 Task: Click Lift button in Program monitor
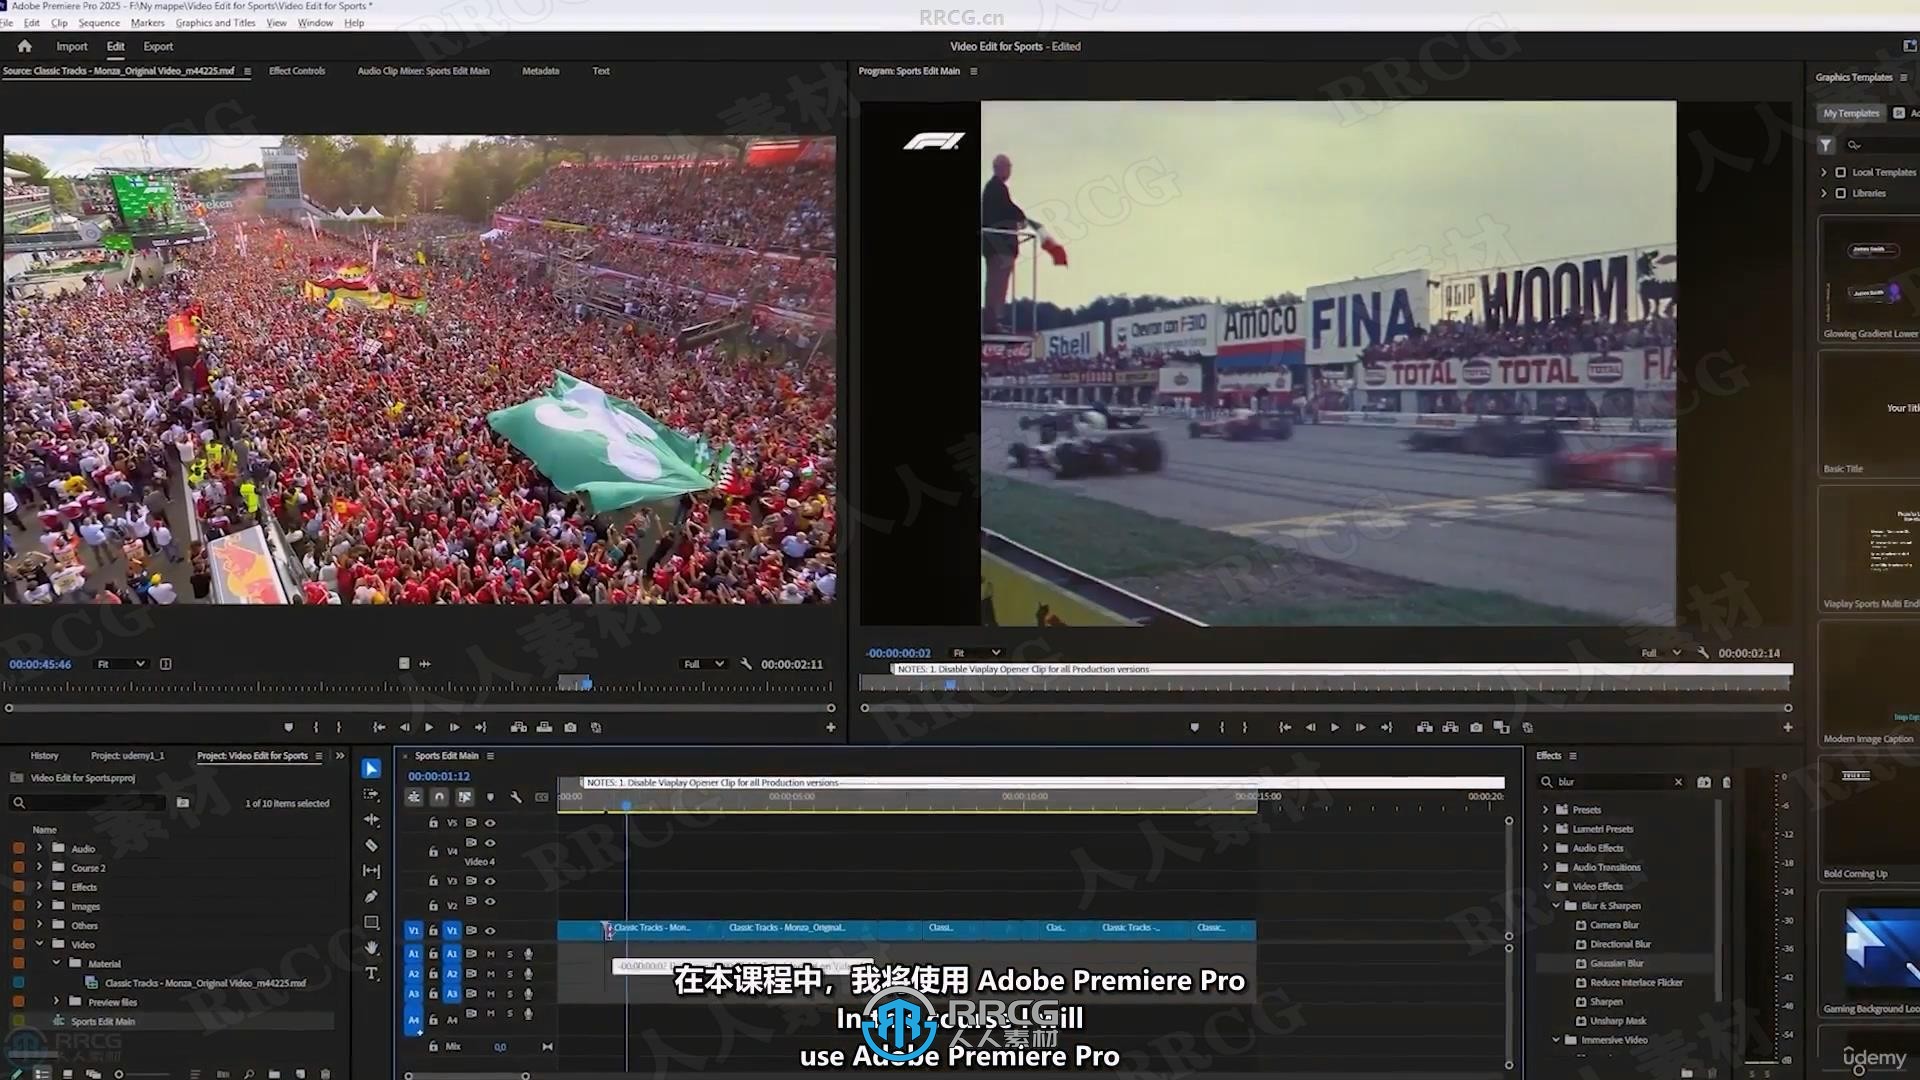1424,727
